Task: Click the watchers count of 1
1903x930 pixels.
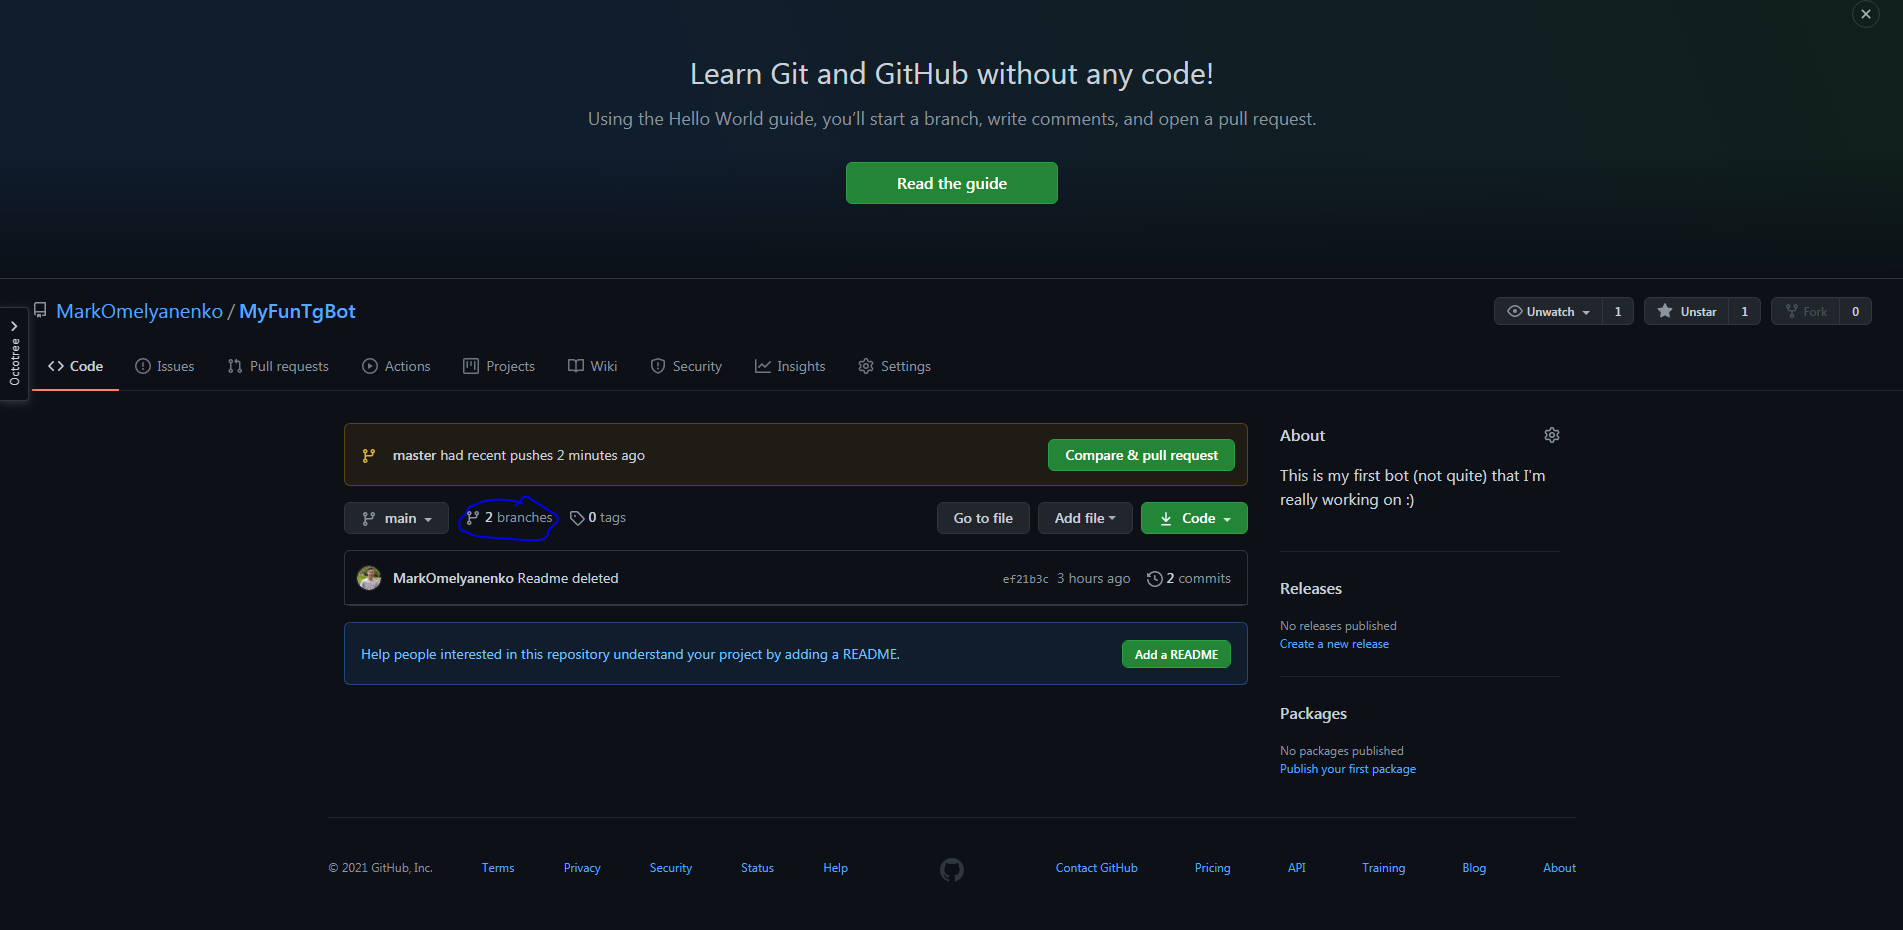Action: 1618,312
